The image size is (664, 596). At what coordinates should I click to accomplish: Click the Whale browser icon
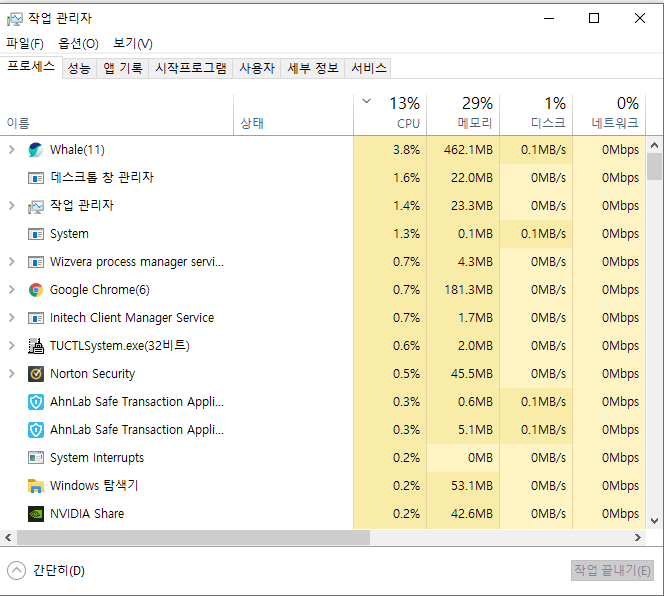(x=36, y=150)
